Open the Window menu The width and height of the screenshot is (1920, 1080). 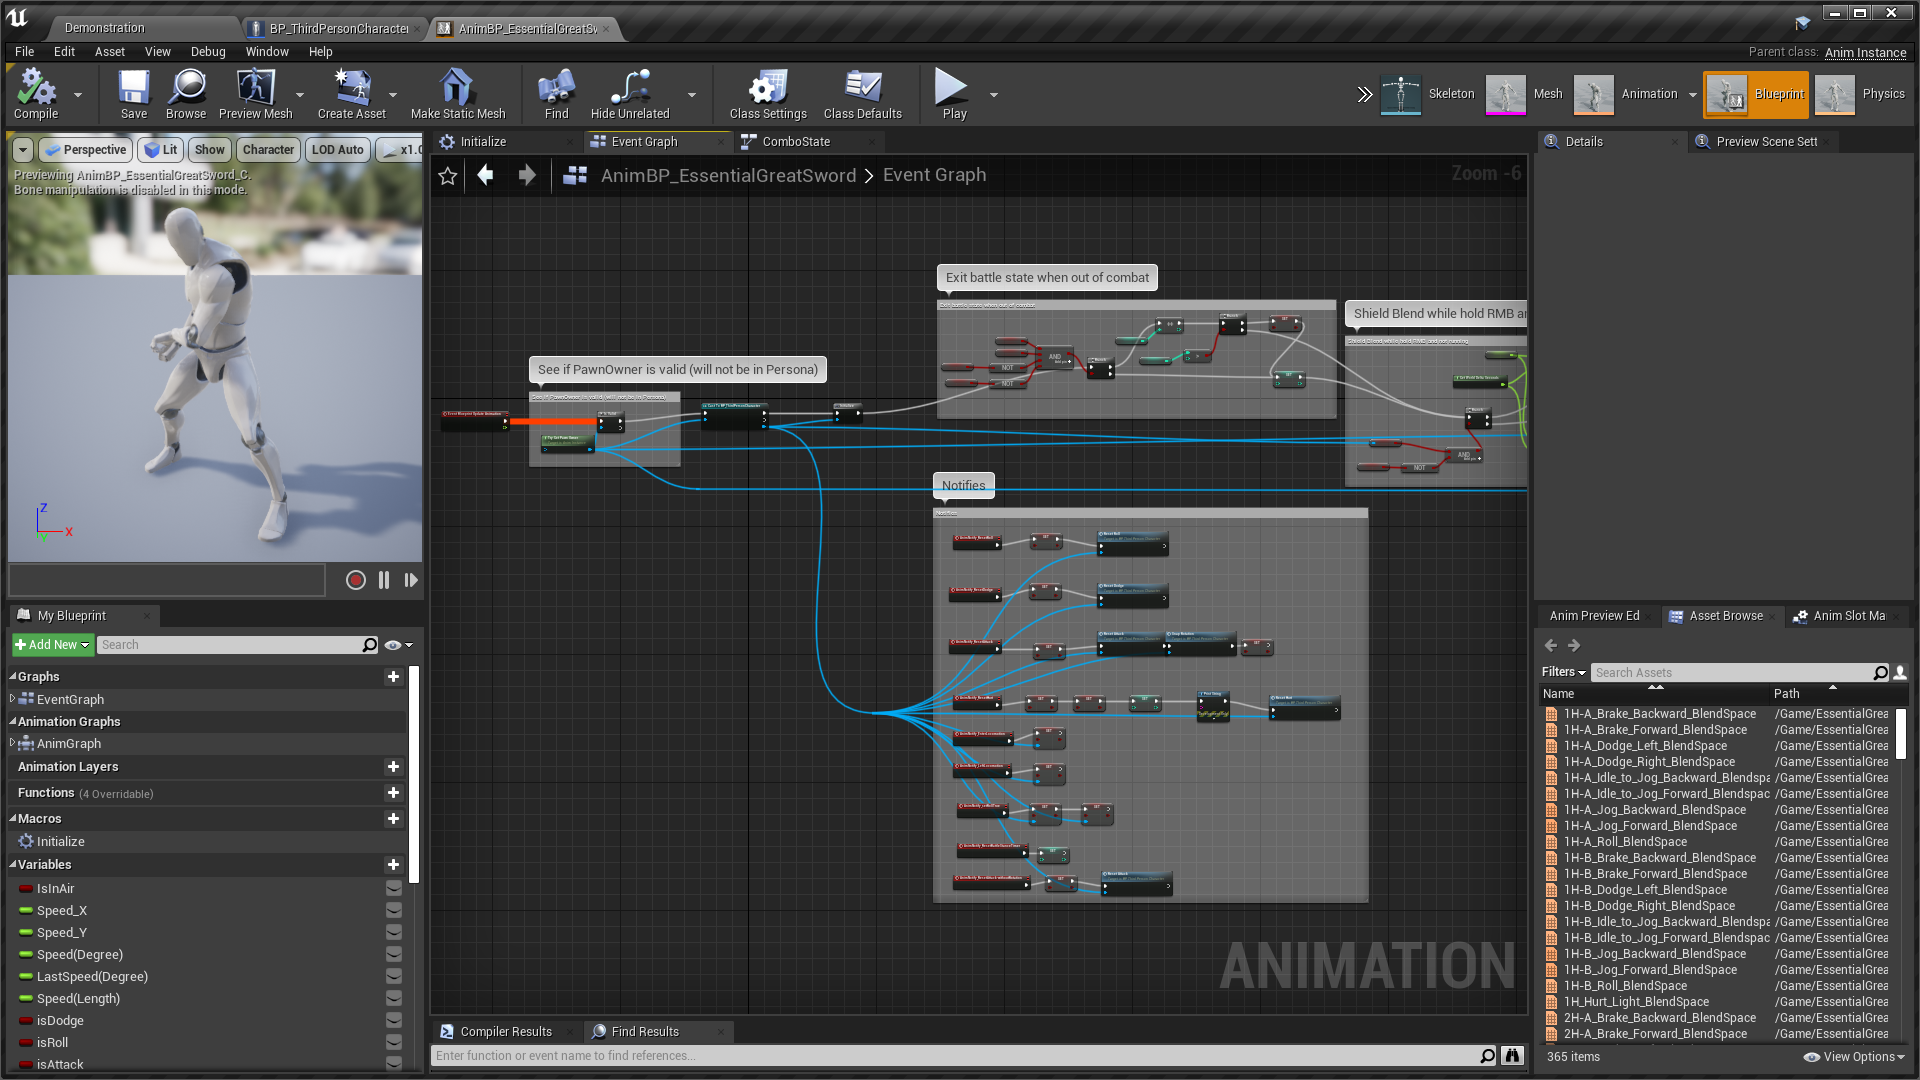267,51
